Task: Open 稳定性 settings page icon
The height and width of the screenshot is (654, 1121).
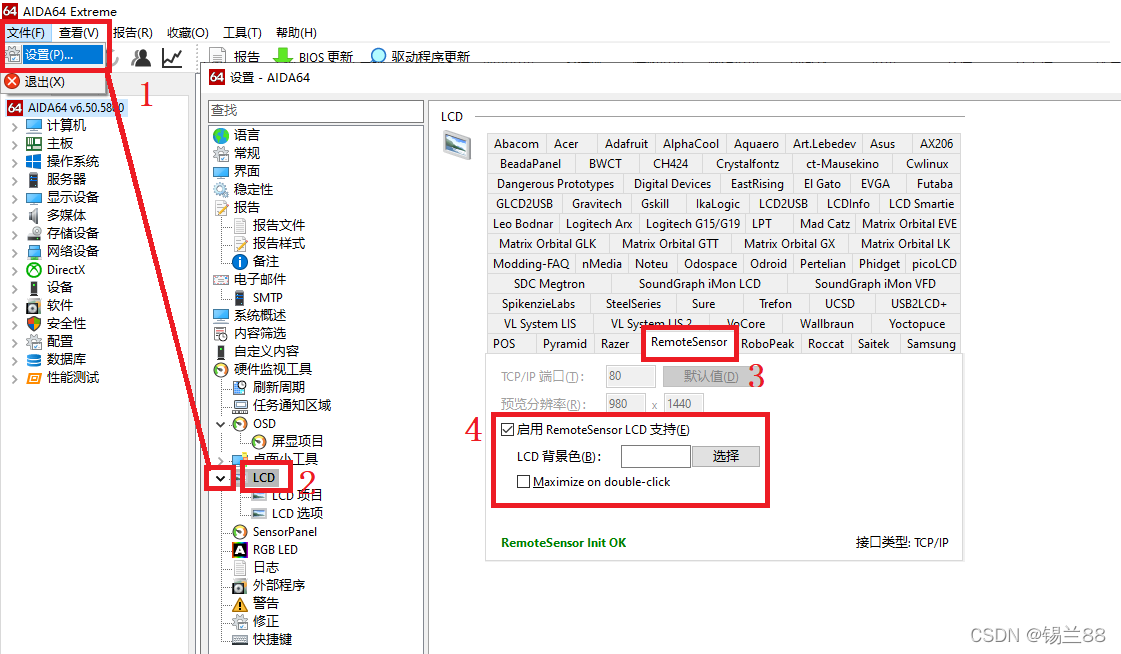Action: (x=221, y=189)
